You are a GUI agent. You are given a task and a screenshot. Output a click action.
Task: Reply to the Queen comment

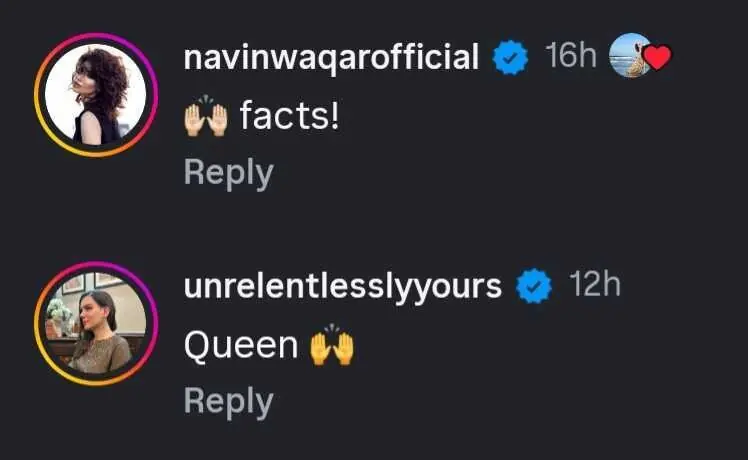tap(228, 401)
